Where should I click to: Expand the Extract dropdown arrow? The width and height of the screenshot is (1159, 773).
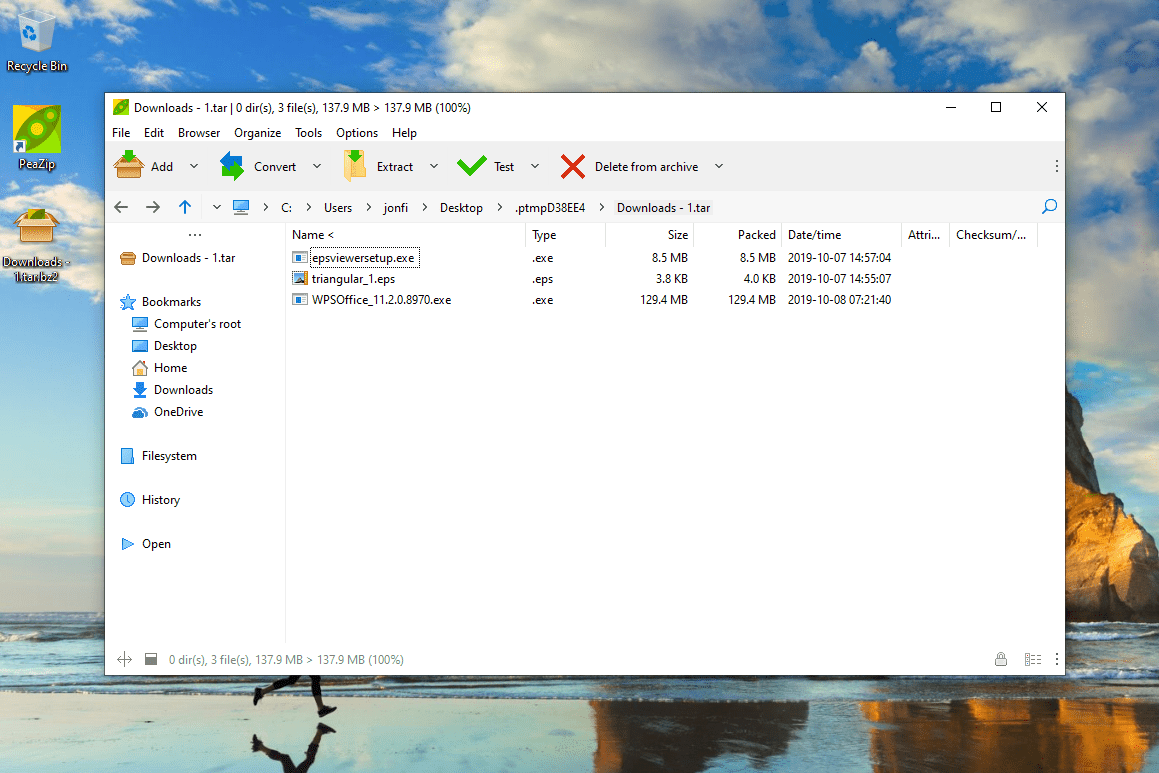point(434,166)
